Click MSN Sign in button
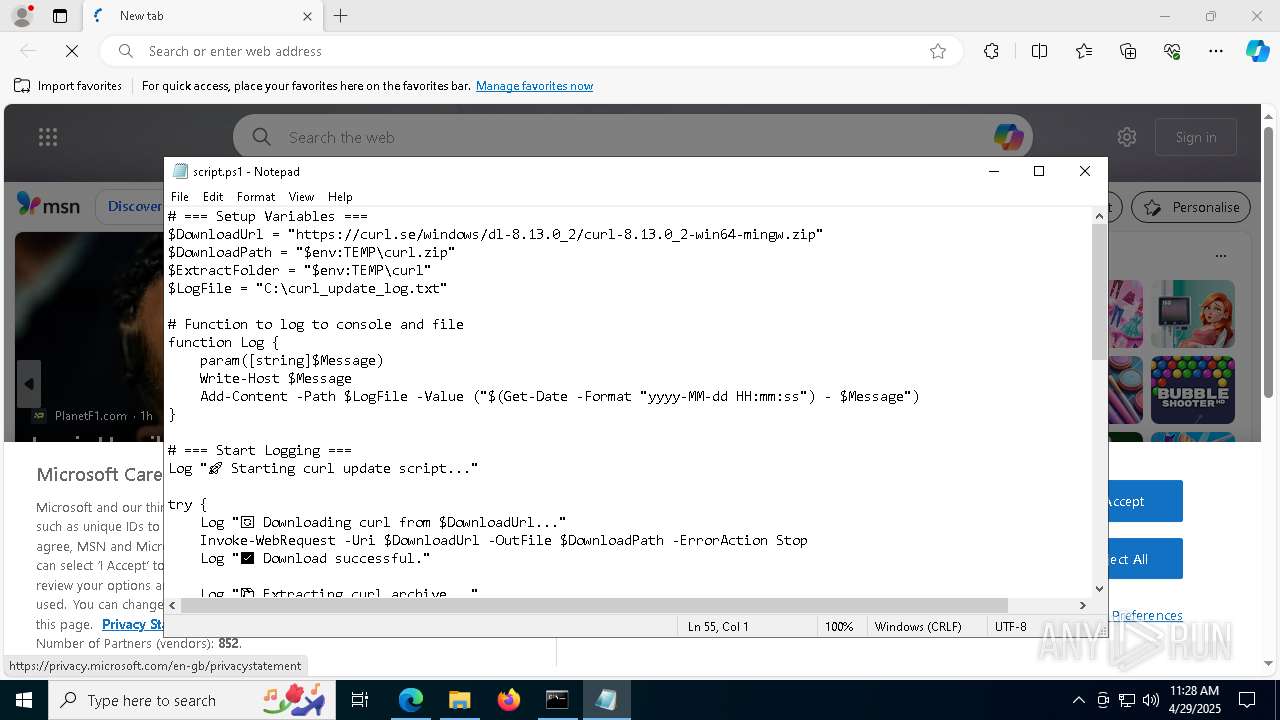1280x720 pixels. [1196, 137]
